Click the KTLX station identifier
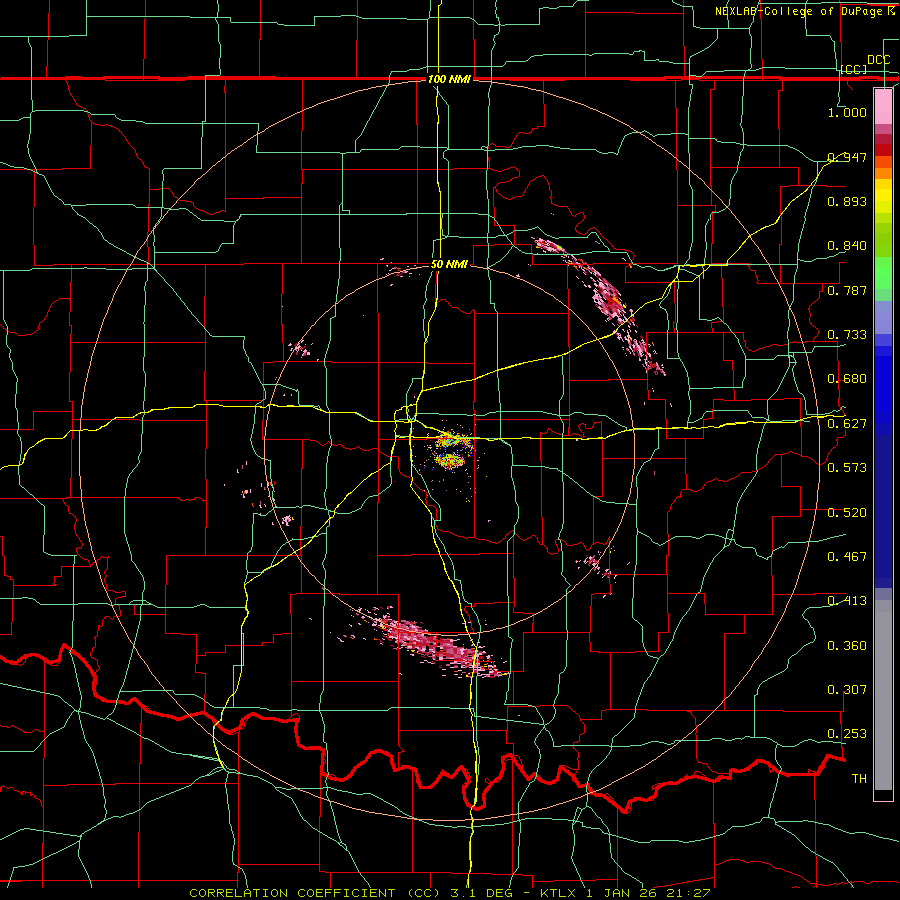 click(x=560, y=893)
